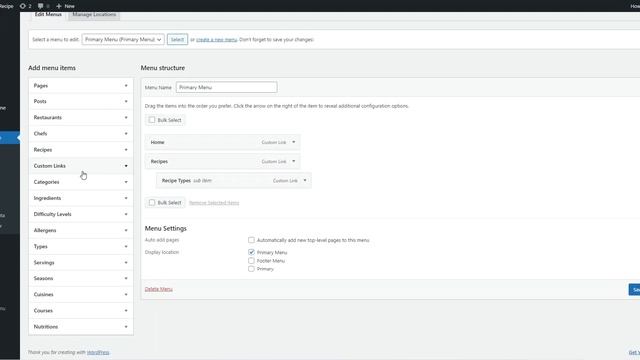640x360 pixels.
Task: Expand the Posts panel
Action: [81, 101]
